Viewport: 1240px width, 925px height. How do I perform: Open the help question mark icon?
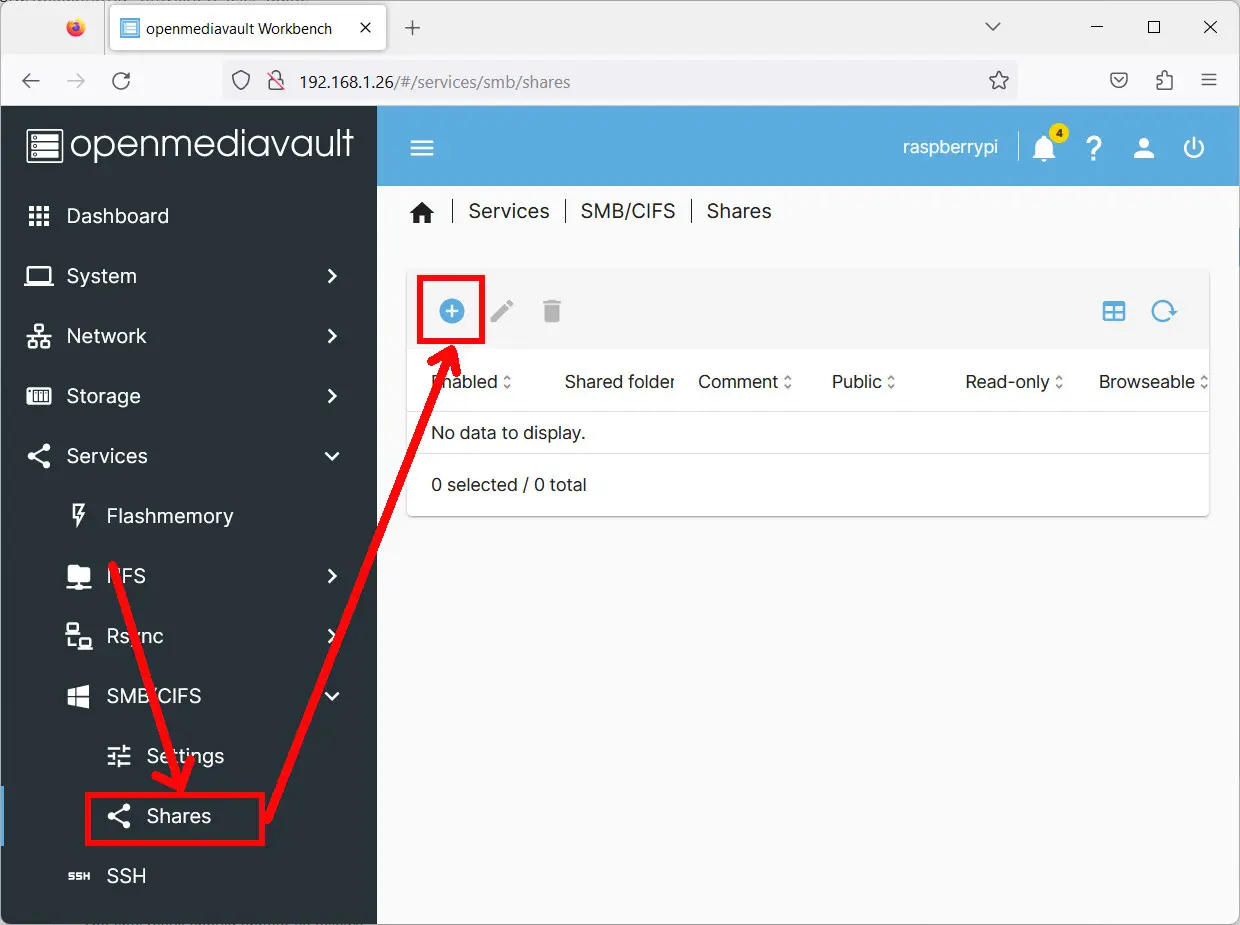(1094, 148)
